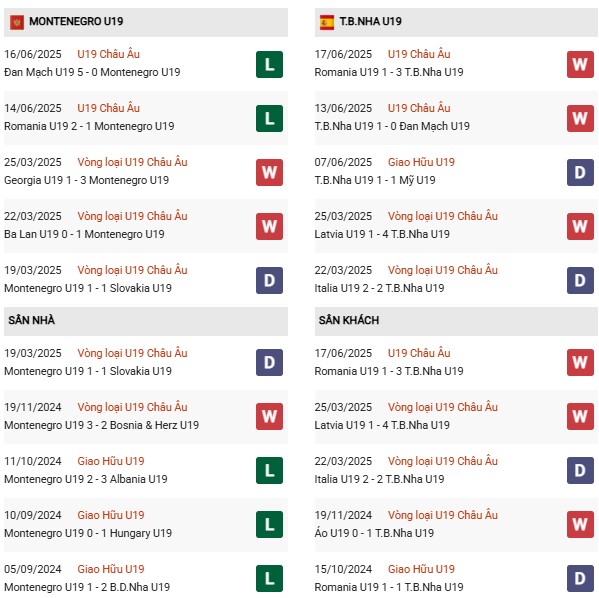Viewport: 599px width, 598px height.
Task: Click W badge for Montenegro 3-2 Bosnia match
Action: [269, 416]
